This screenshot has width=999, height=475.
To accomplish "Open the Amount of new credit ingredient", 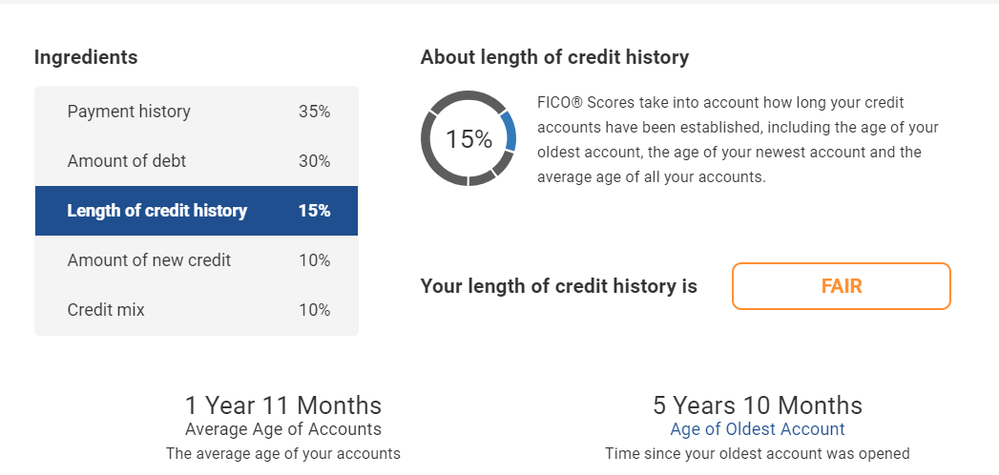I will click(x=196, y=260).
